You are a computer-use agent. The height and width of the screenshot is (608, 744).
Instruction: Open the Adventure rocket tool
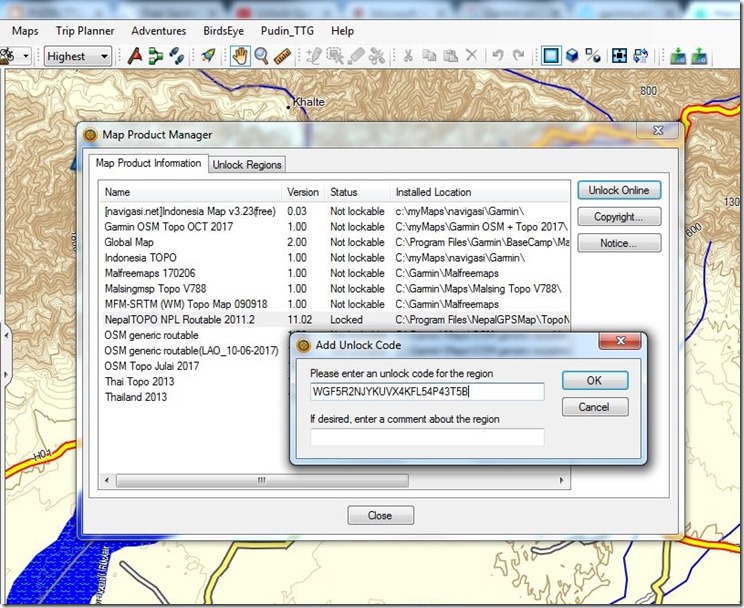click(208, 56)
